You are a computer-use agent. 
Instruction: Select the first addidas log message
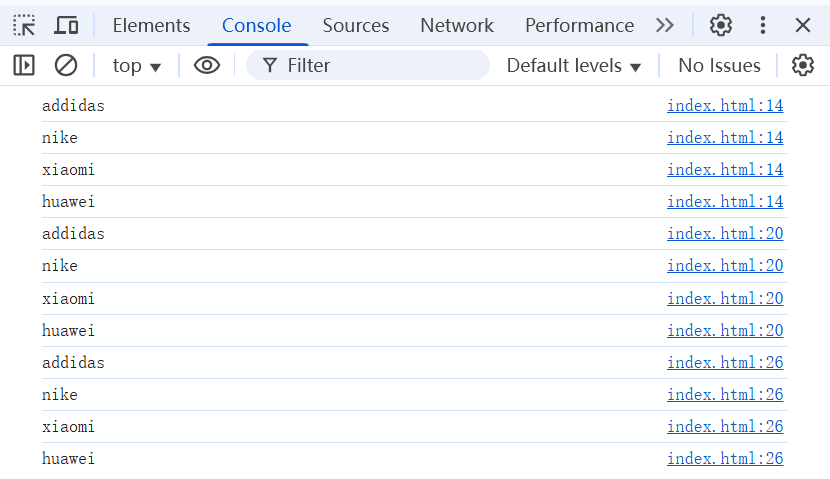pyautogui.click(x=74, y=106)
